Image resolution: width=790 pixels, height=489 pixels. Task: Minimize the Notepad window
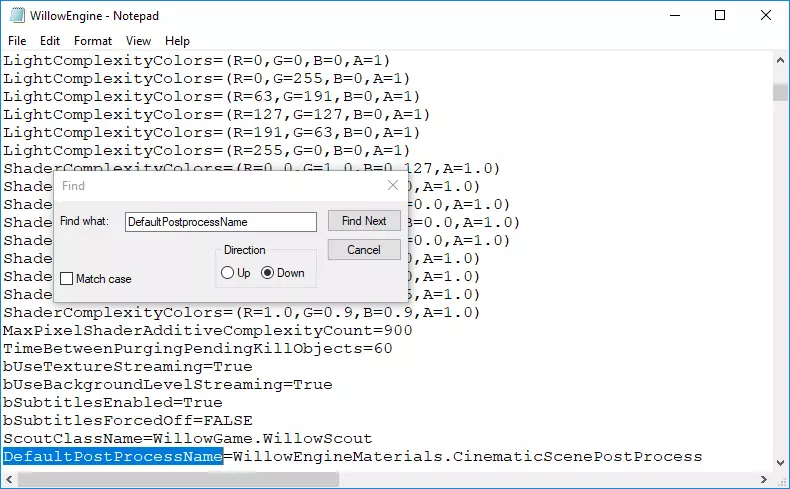[675, 16]
